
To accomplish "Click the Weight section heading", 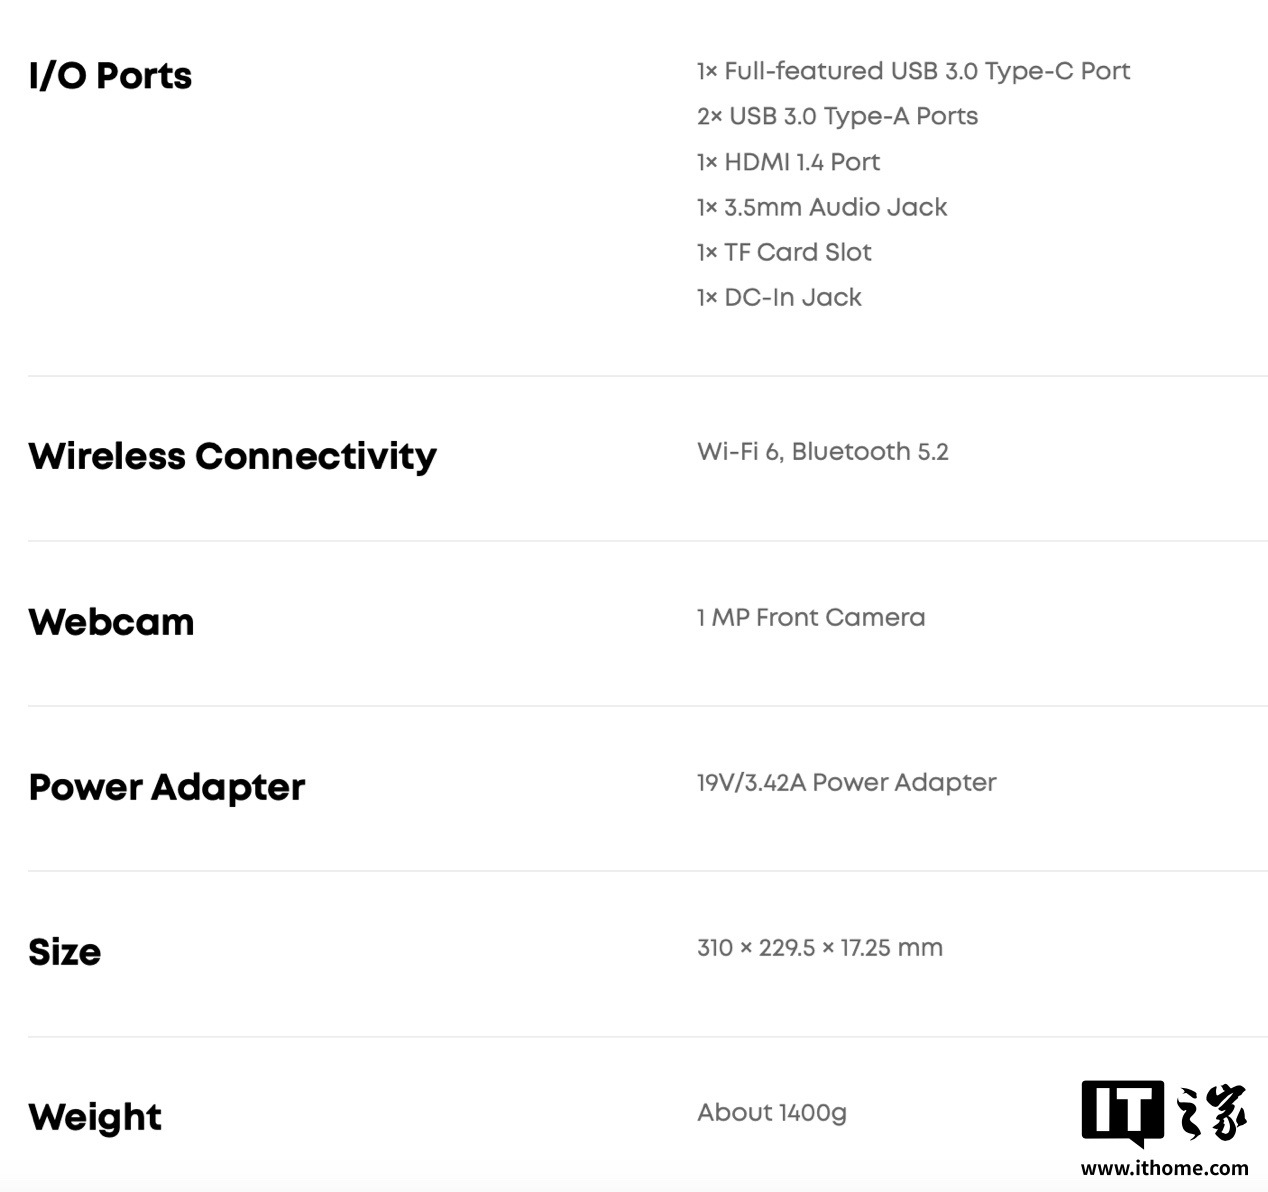I will pos(95,1117).
